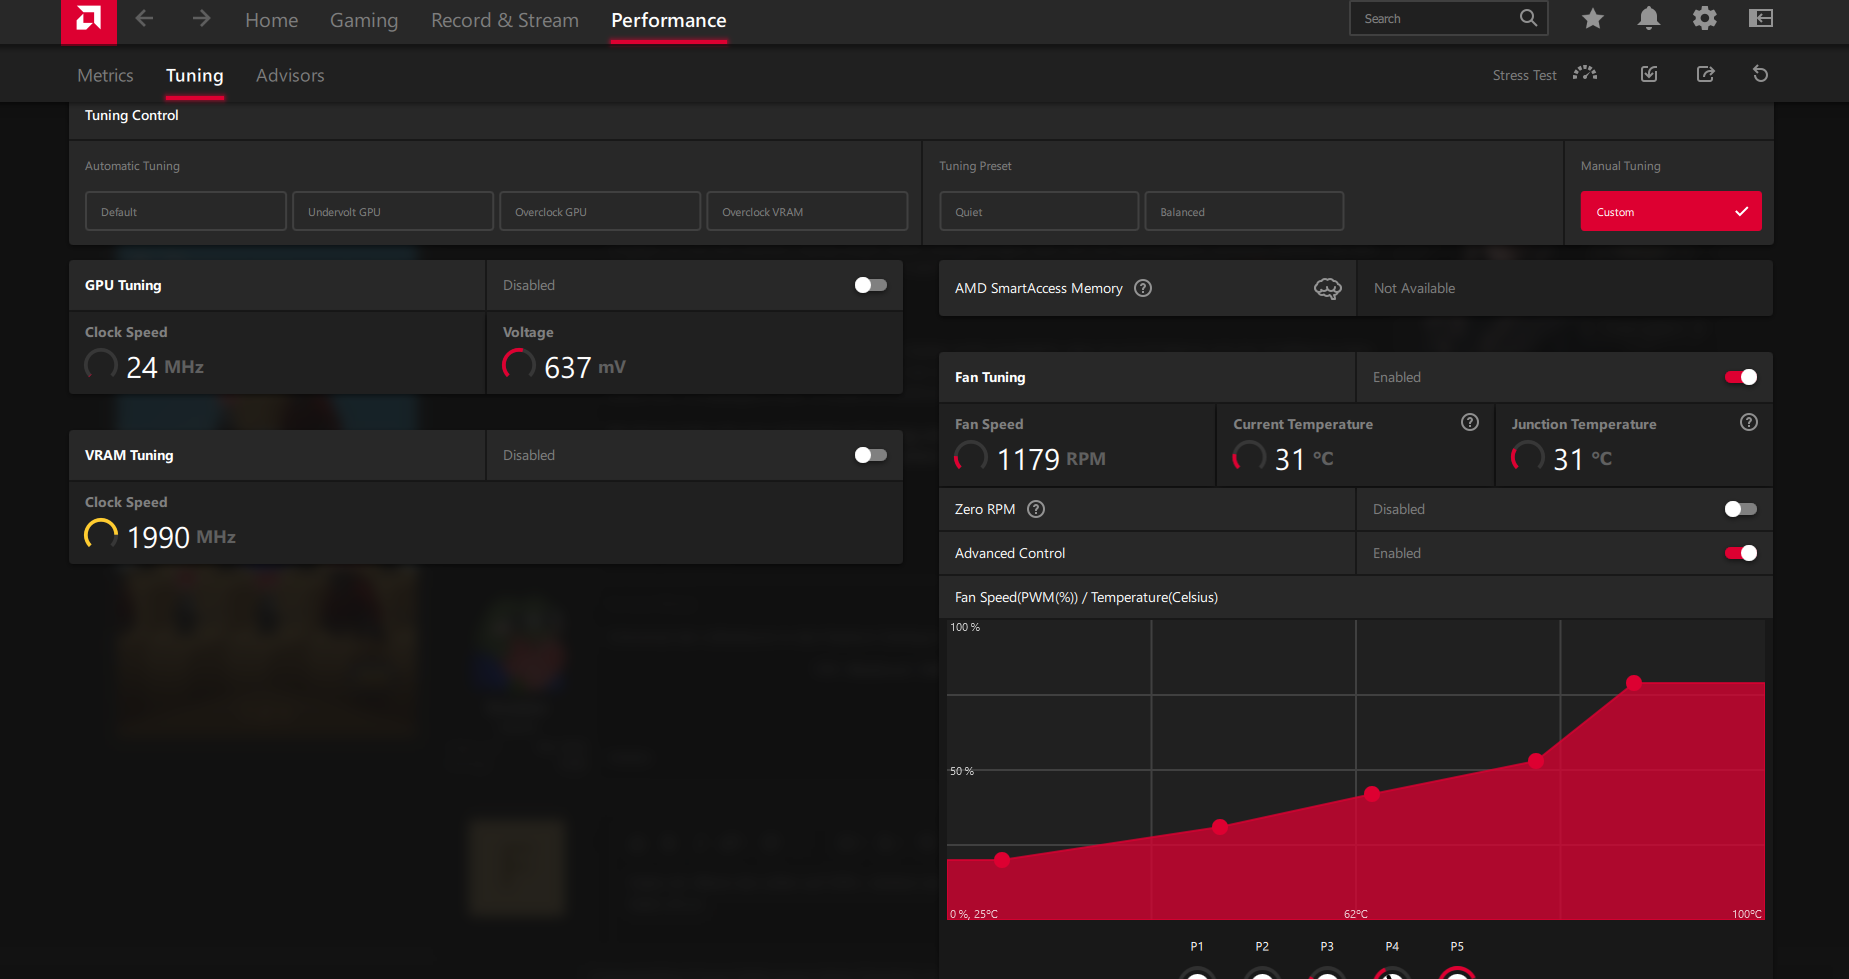Switch to the Metrics sub-tab
1849x979 pixels.
[x=105, y=75]
